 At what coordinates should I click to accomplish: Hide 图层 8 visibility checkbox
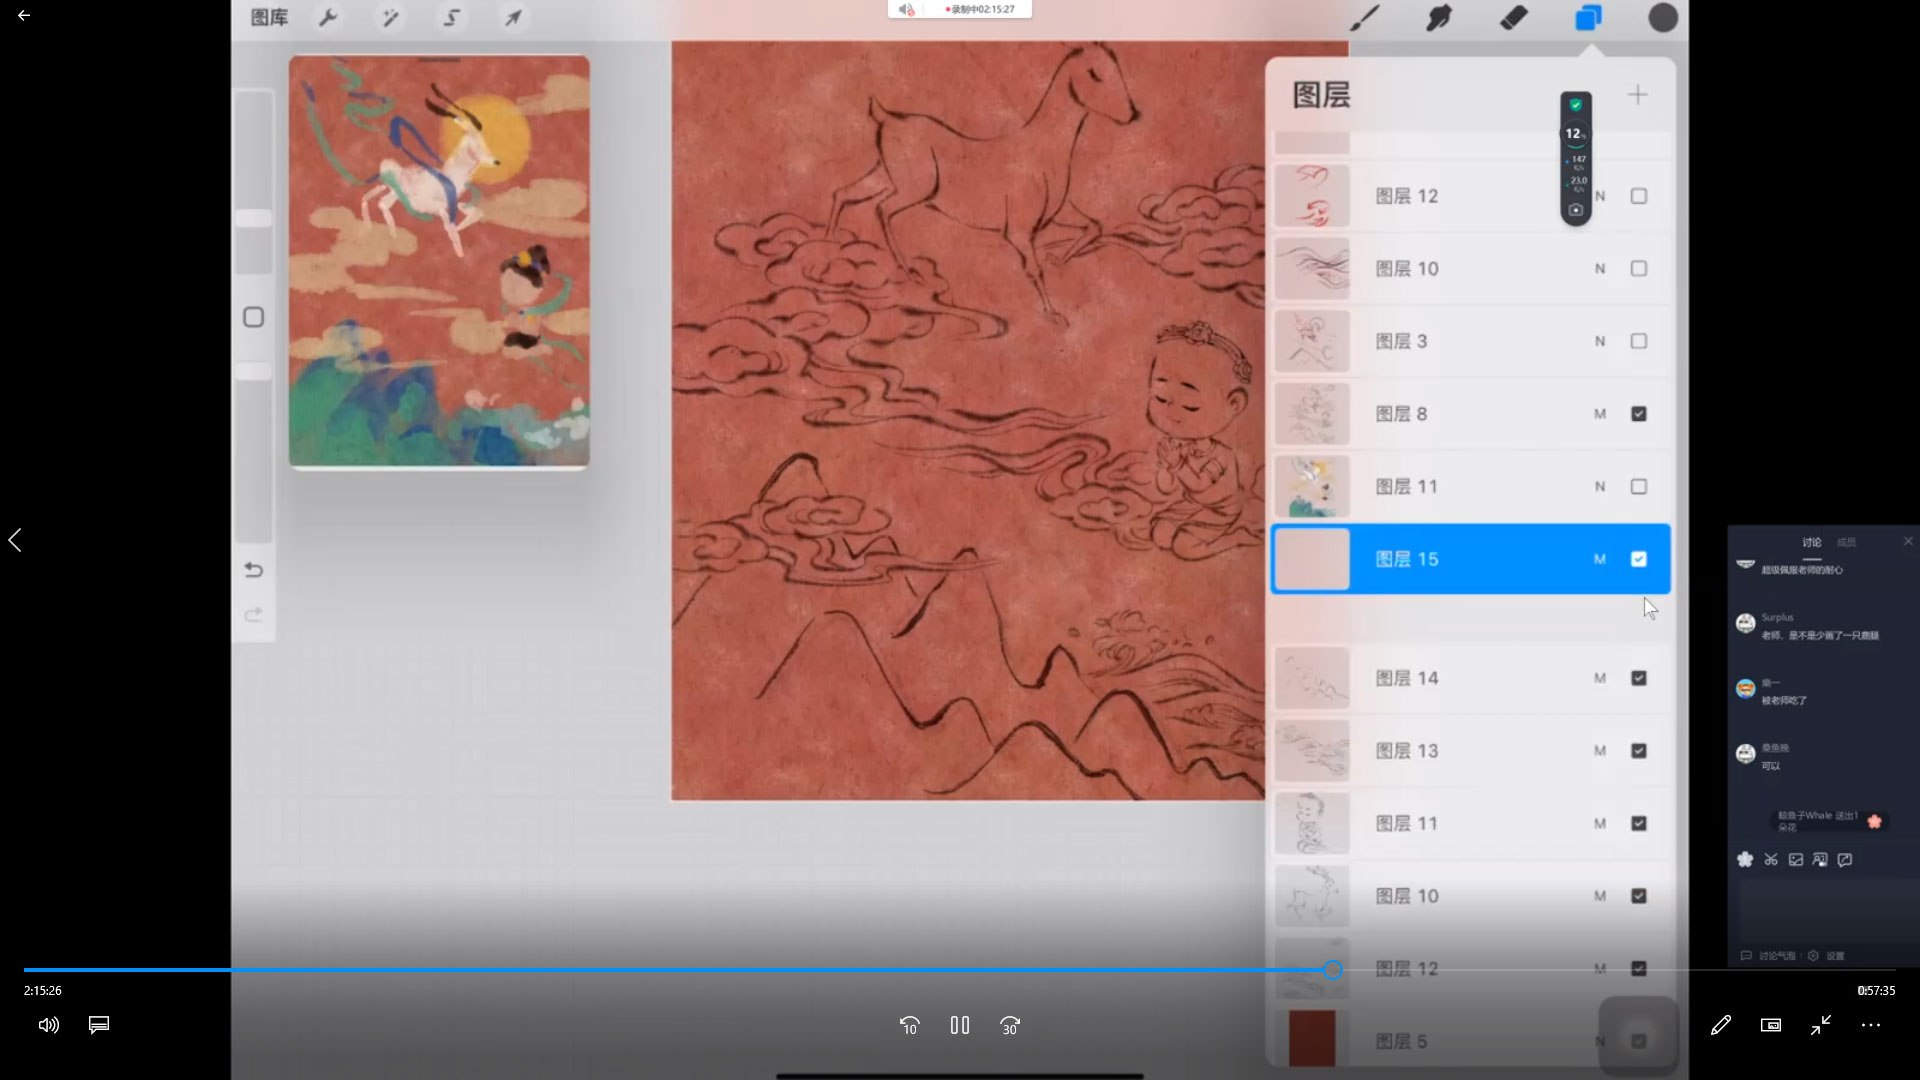(1638, 414)
